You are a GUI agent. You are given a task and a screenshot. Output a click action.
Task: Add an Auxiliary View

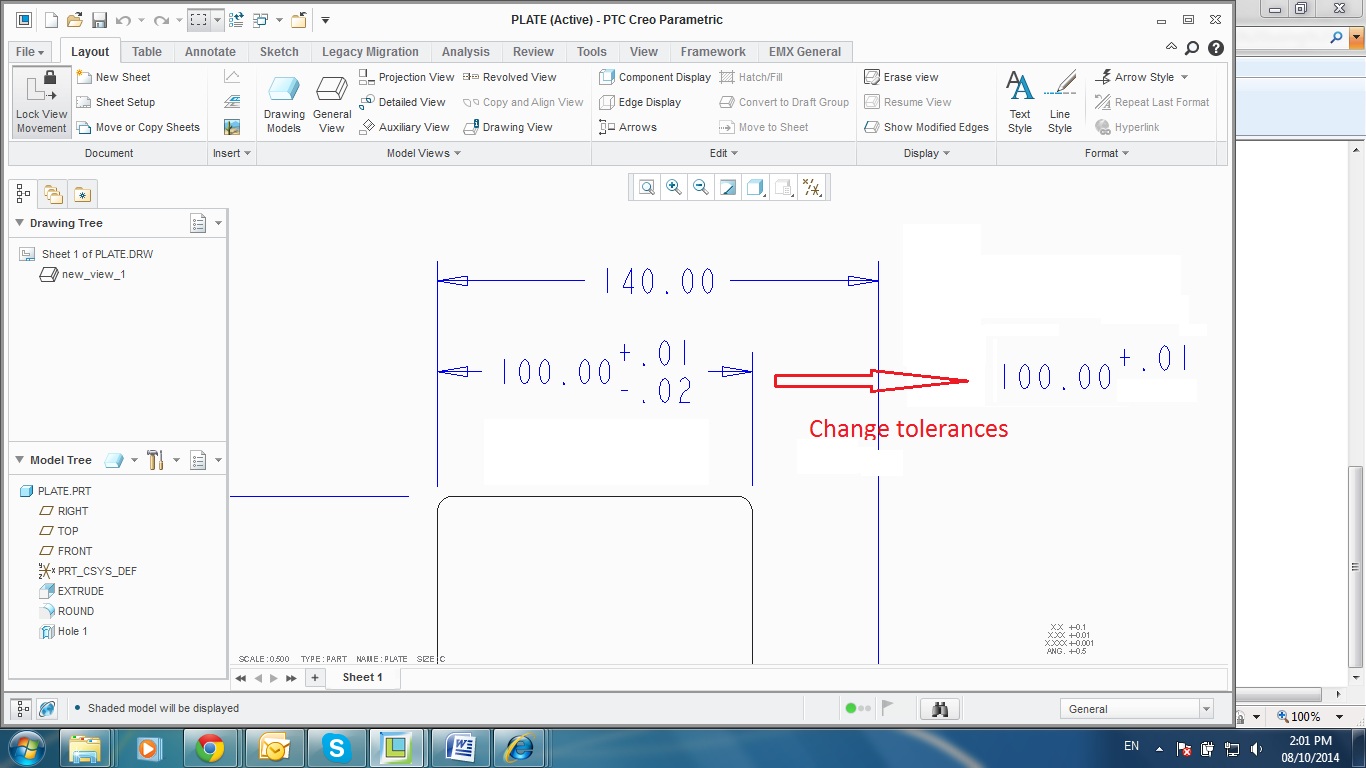404,127
